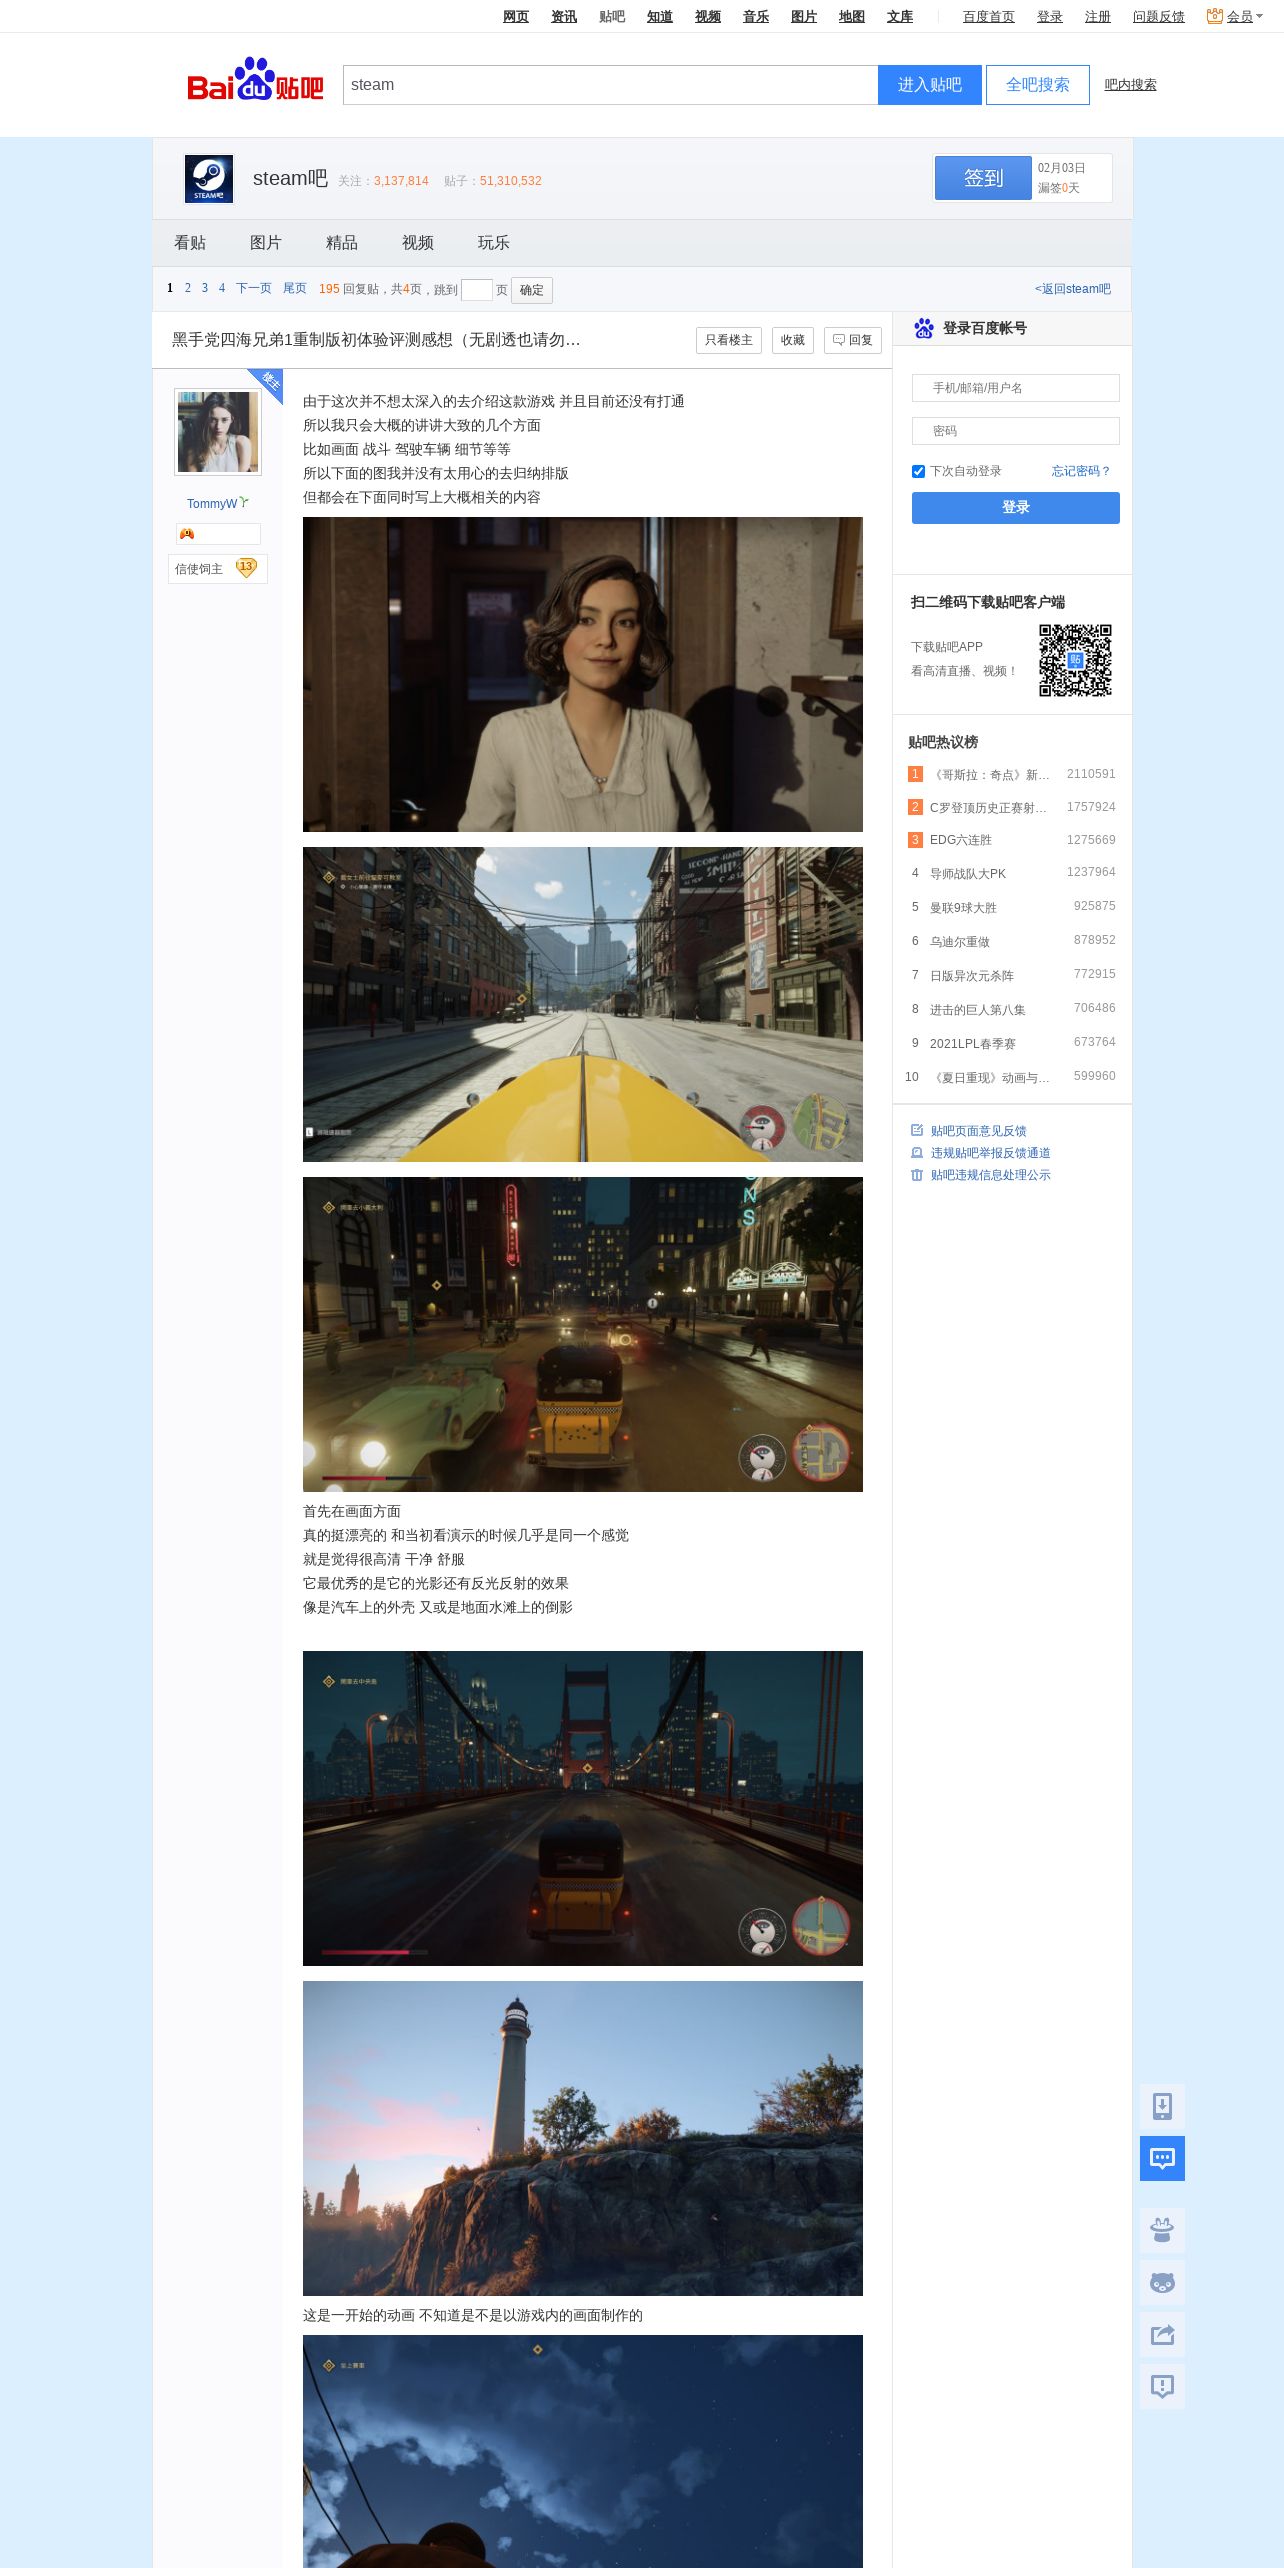
Task: Click the mobile download floating icon
Action: (x=1162, y=2106)
